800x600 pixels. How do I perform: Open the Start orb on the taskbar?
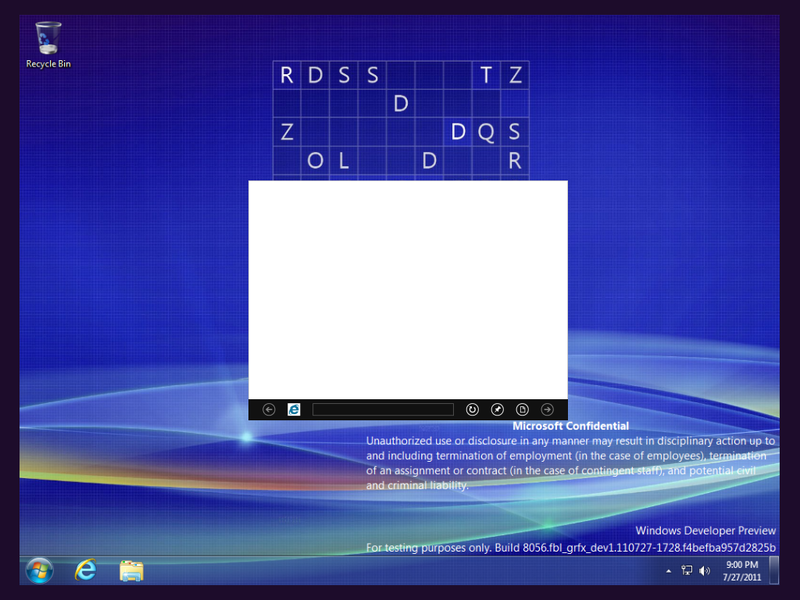pyautogui.click(x=40, y=570)
